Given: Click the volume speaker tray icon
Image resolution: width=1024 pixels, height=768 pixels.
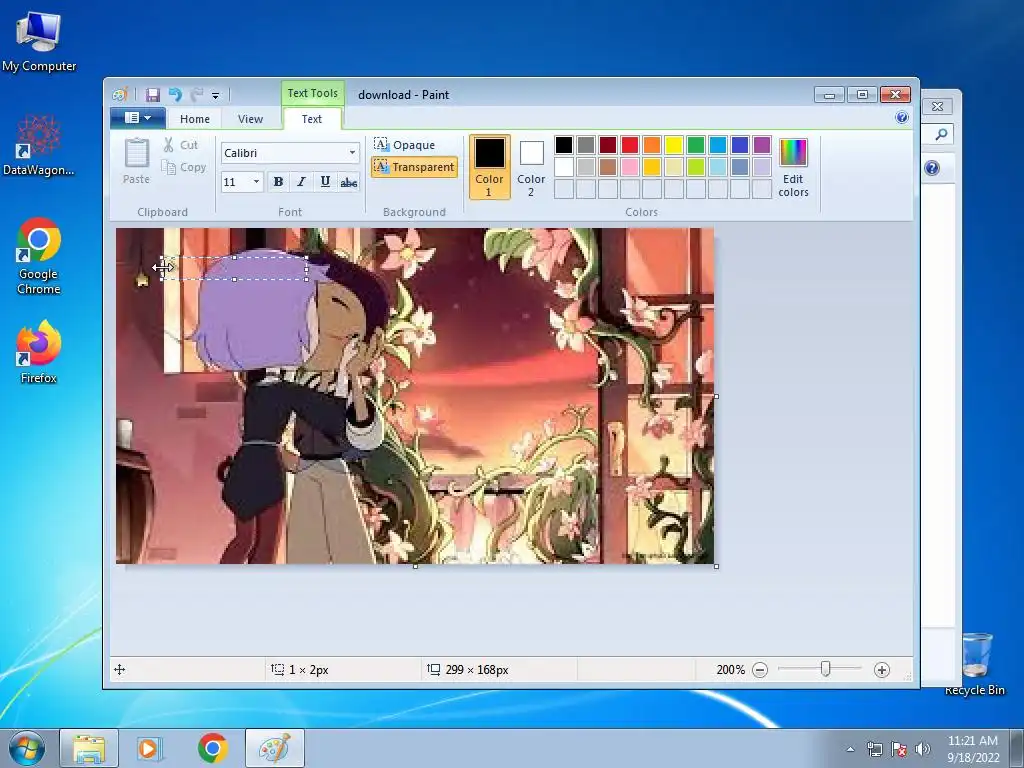Looking at the screenshot, I should coord(922,749).
